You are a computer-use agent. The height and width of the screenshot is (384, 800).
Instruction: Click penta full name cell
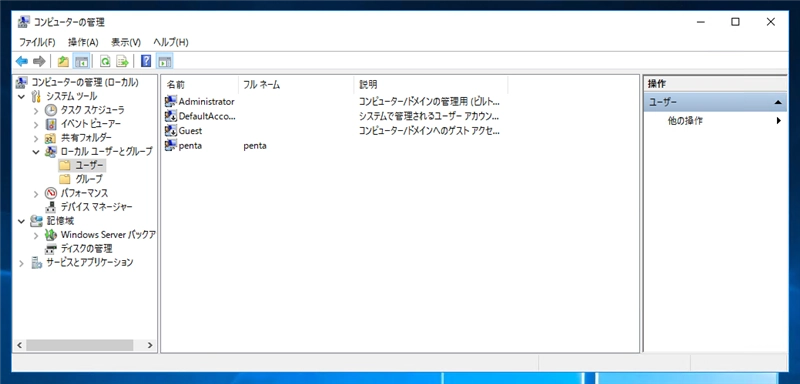[255, 146]
